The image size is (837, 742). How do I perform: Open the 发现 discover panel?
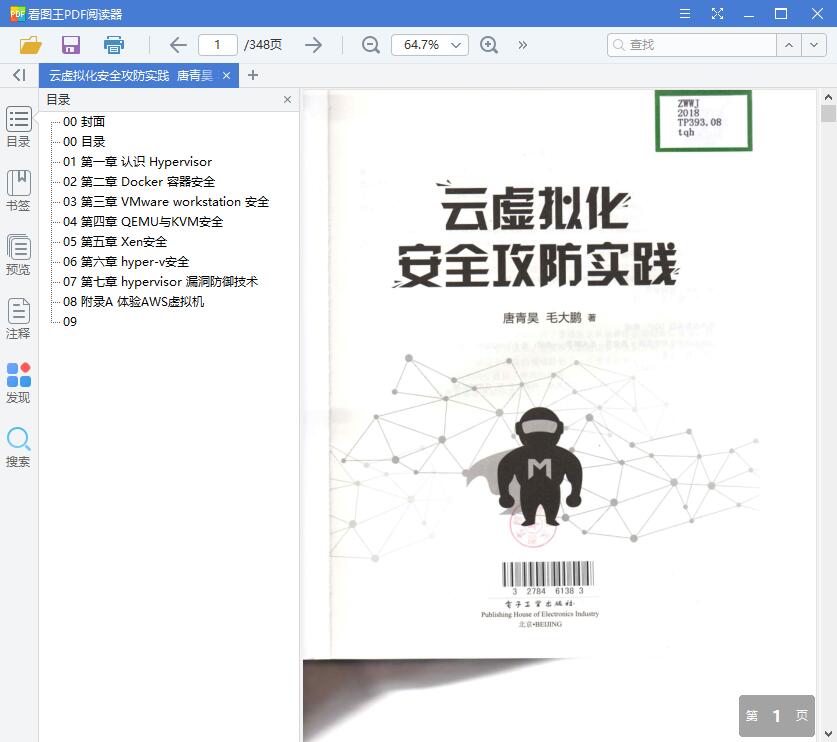(x=18, y=380)
